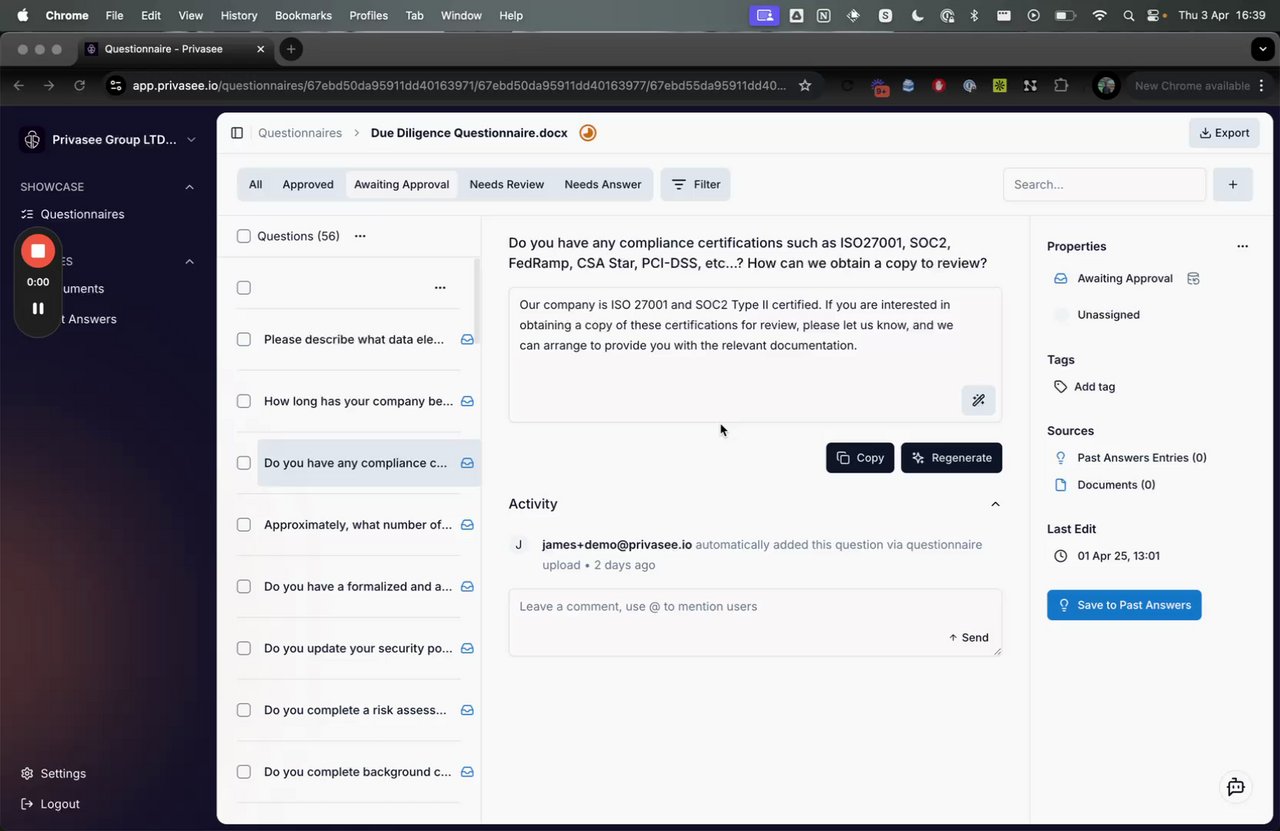
Task: Click the database icon beside Awaiting Approval
Action: click(1193, 279)
